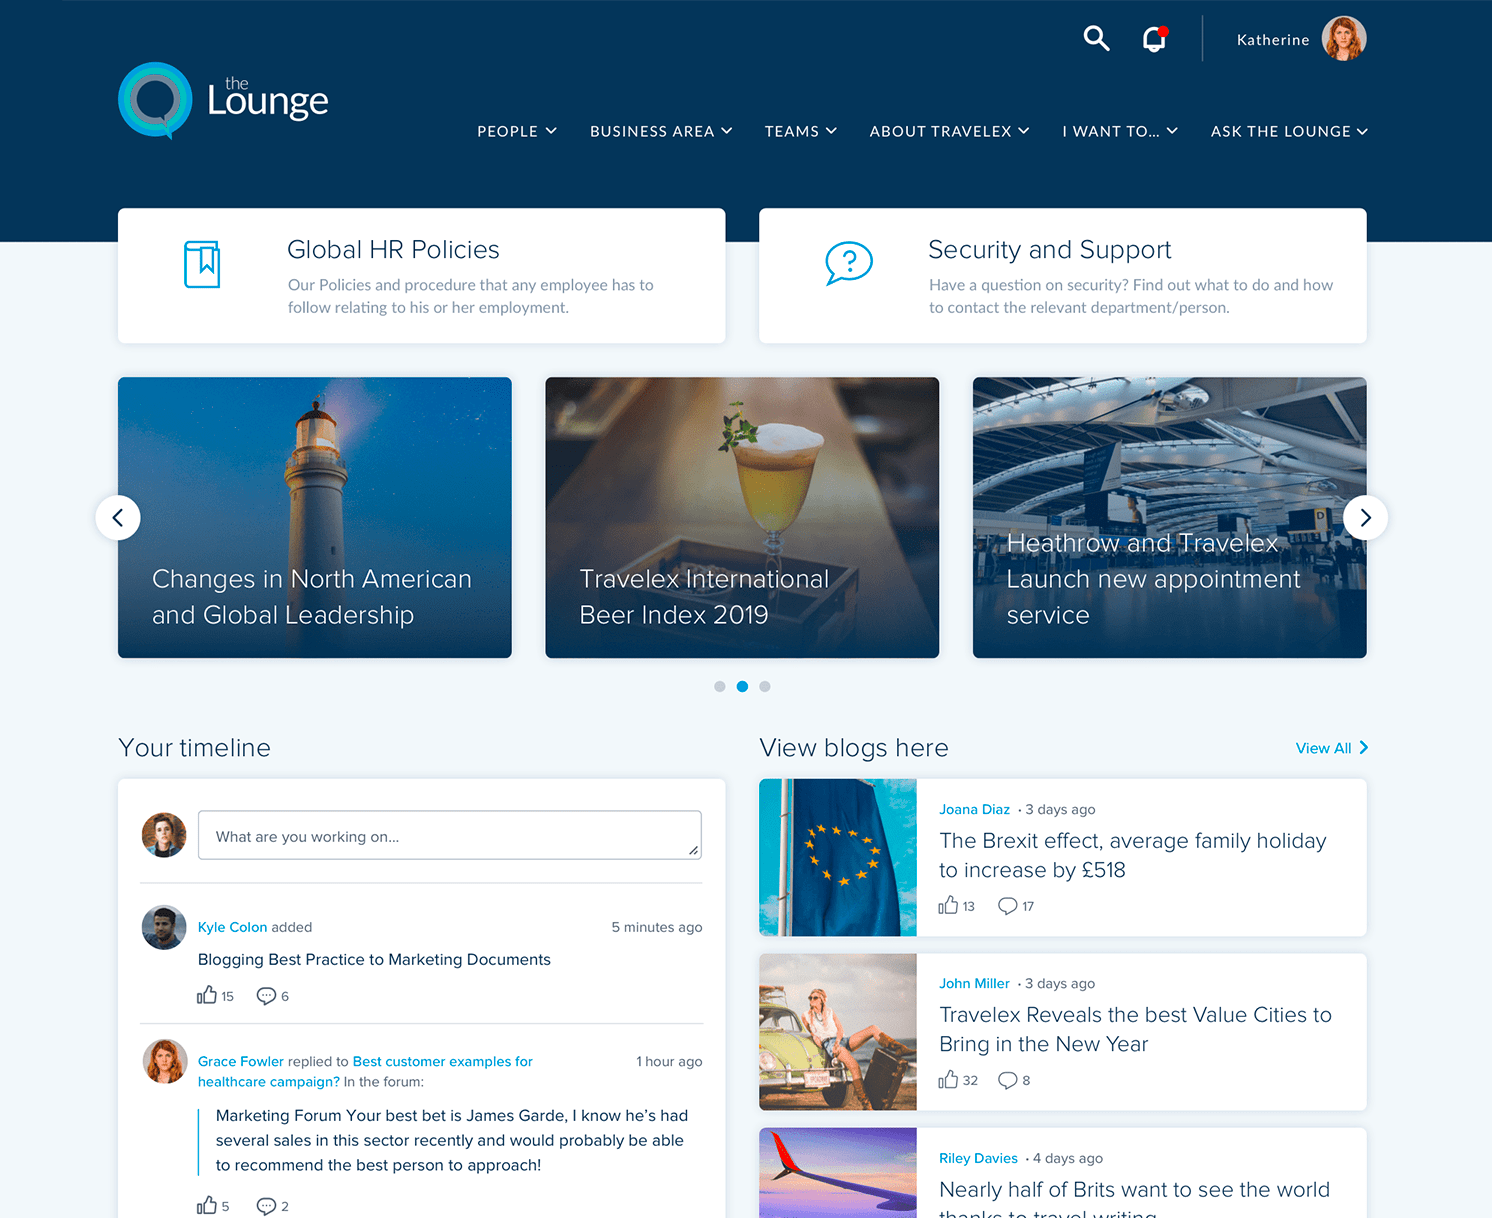The height and width of the screenshot is (1218, 1492).
Task: Select the second carousel pagination dot
Action: click(742, 686)
